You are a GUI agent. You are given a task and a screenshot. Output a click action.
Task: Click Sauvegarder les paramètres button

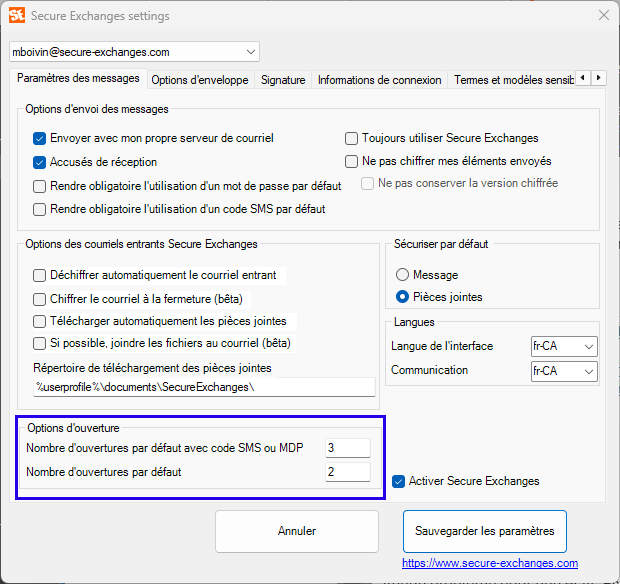click(484, 531)
